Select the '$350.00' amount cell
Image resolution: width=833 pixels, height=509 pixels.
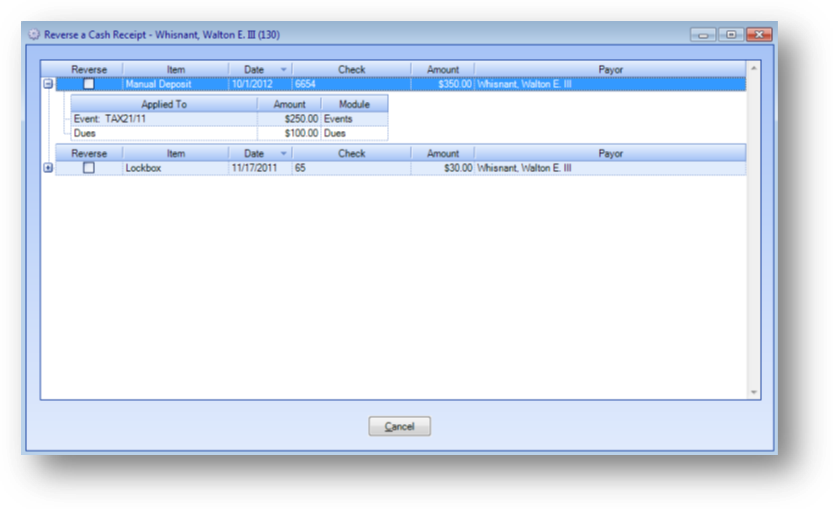pos(443,84)
